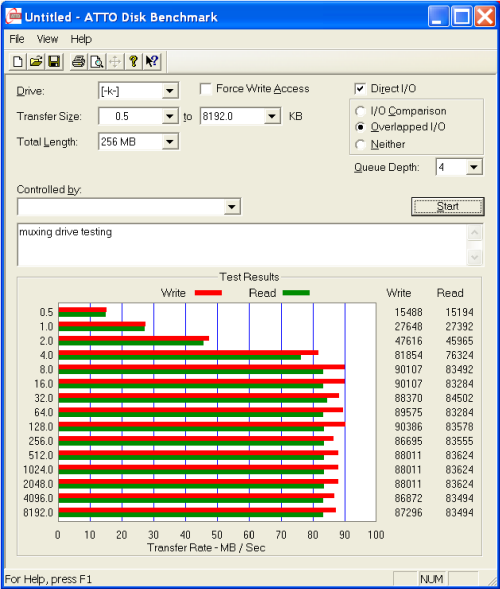Screen dimensions: 500x589
Task: Click write value 15488
Action: click(x=408, y=312)
